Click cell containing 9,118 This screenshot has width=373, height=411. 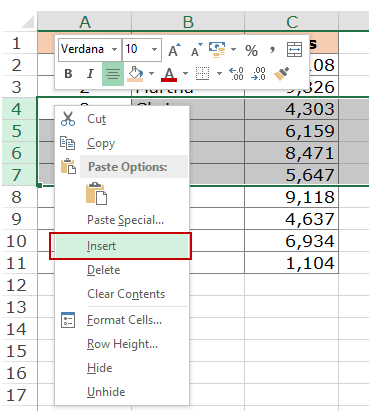292,197
